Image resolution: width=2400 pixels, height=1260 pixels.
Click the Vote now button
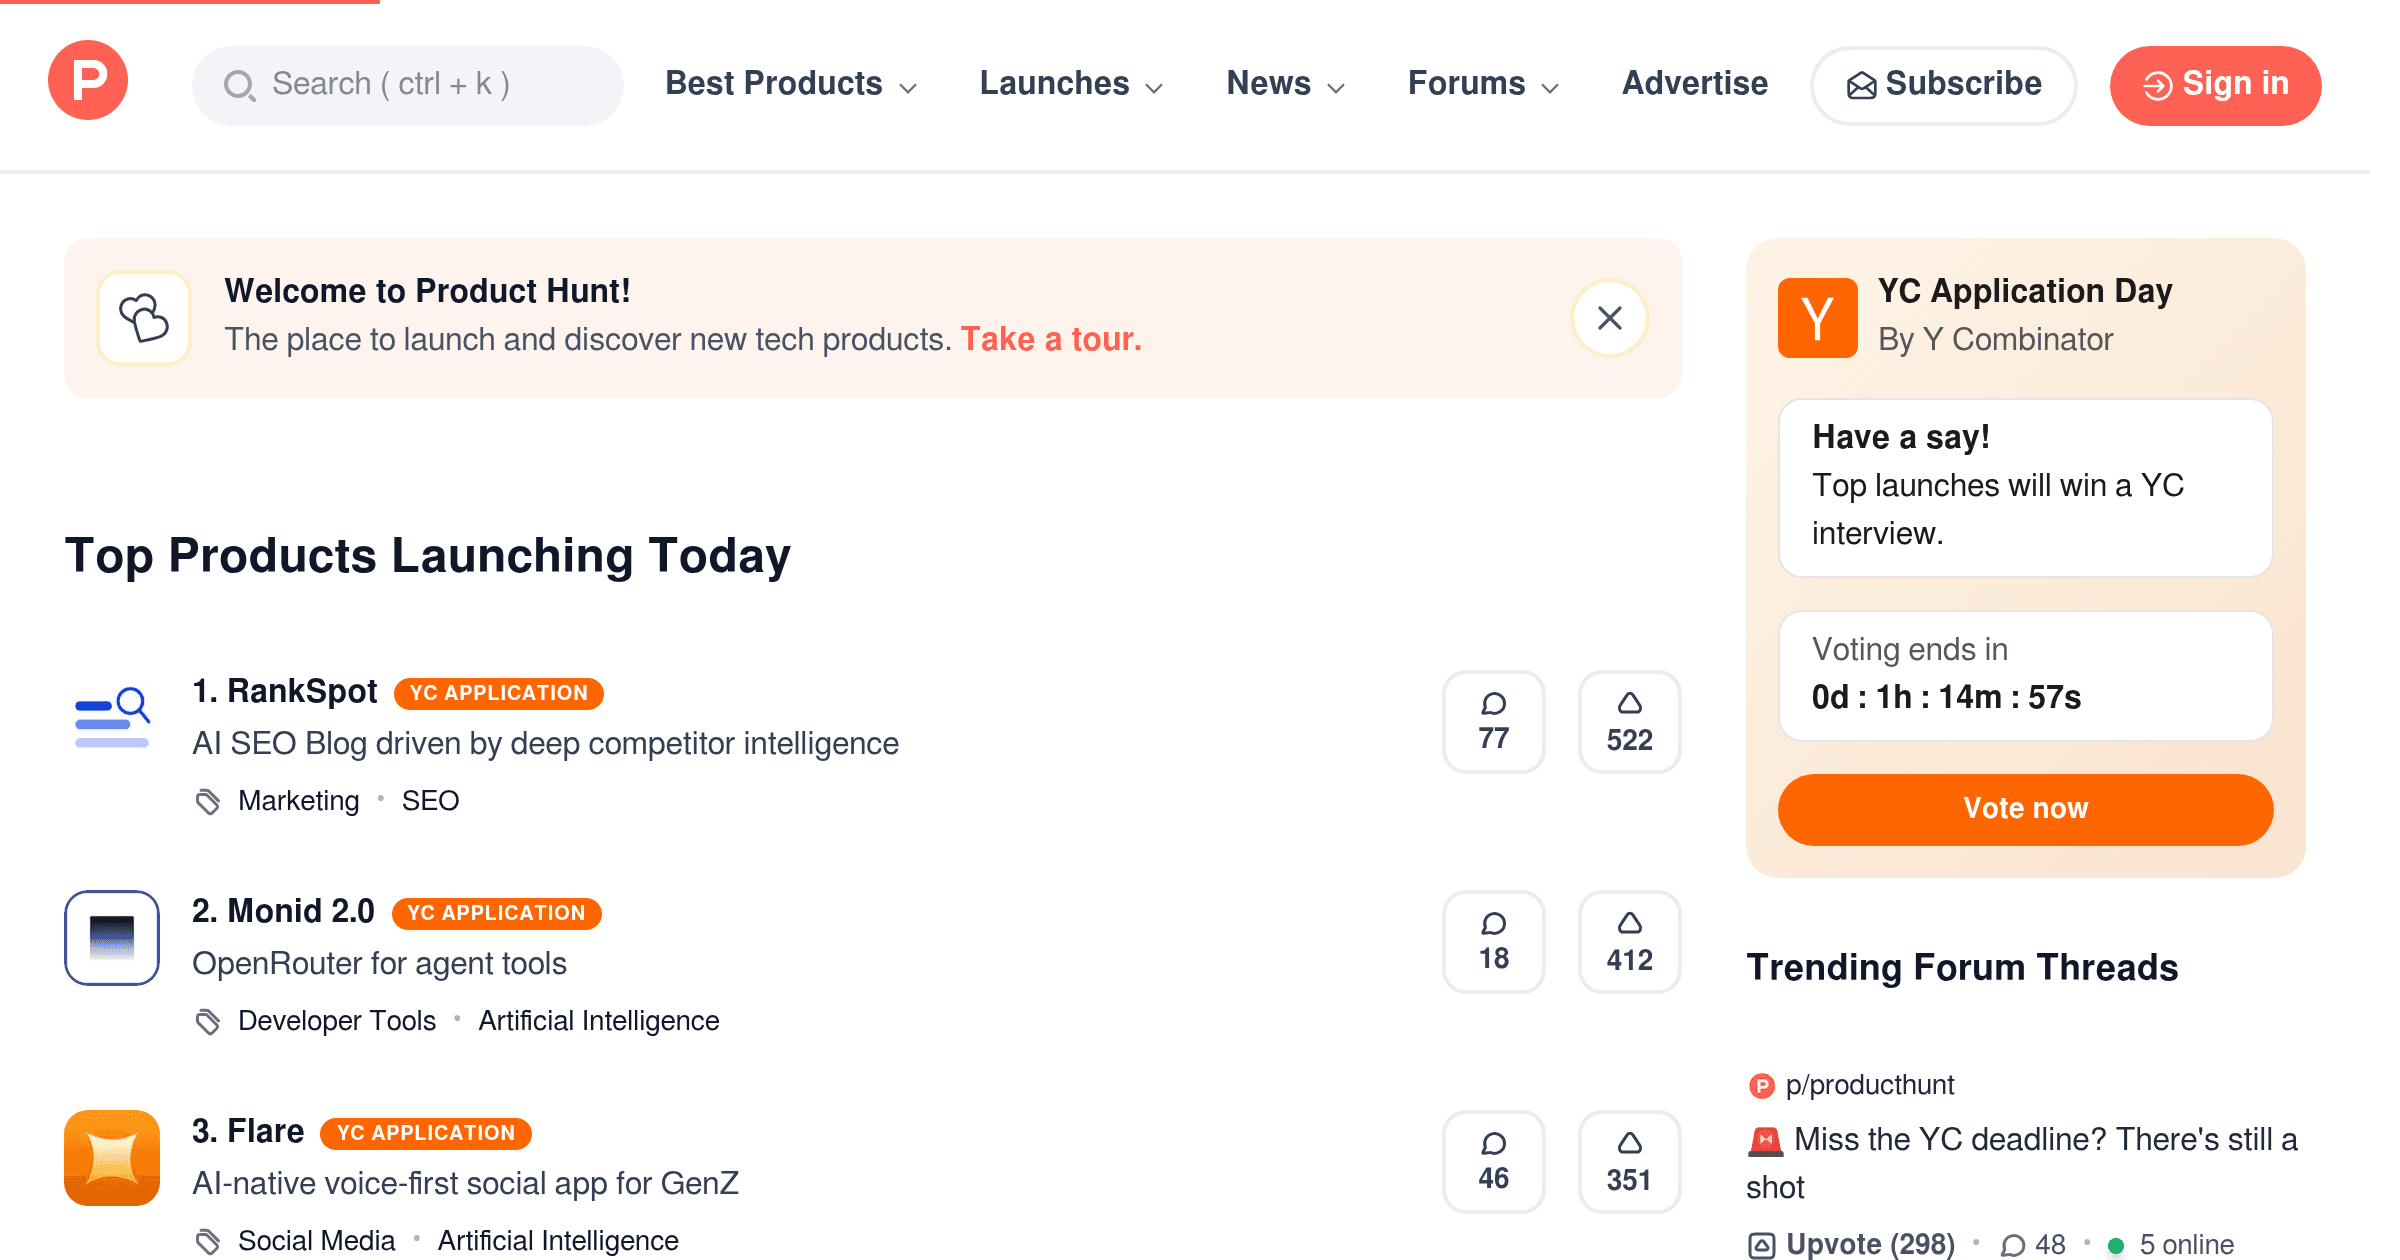[x=2026, y=809]
